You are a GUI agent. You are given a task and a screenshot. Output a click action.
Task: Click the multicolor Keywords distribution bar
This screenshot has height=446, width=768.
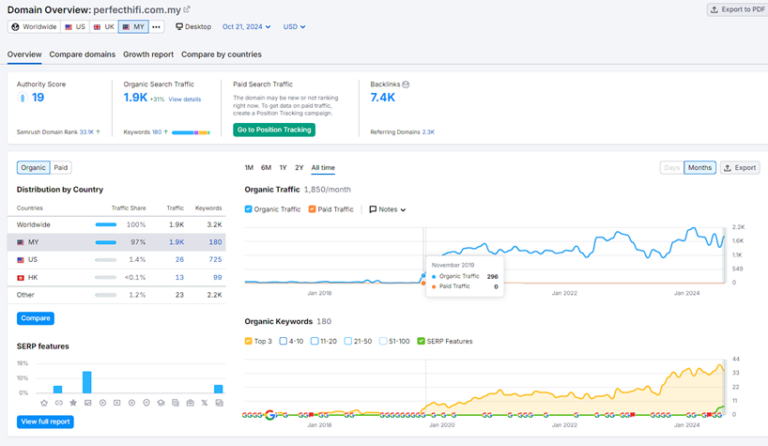(x=191, y=132)
